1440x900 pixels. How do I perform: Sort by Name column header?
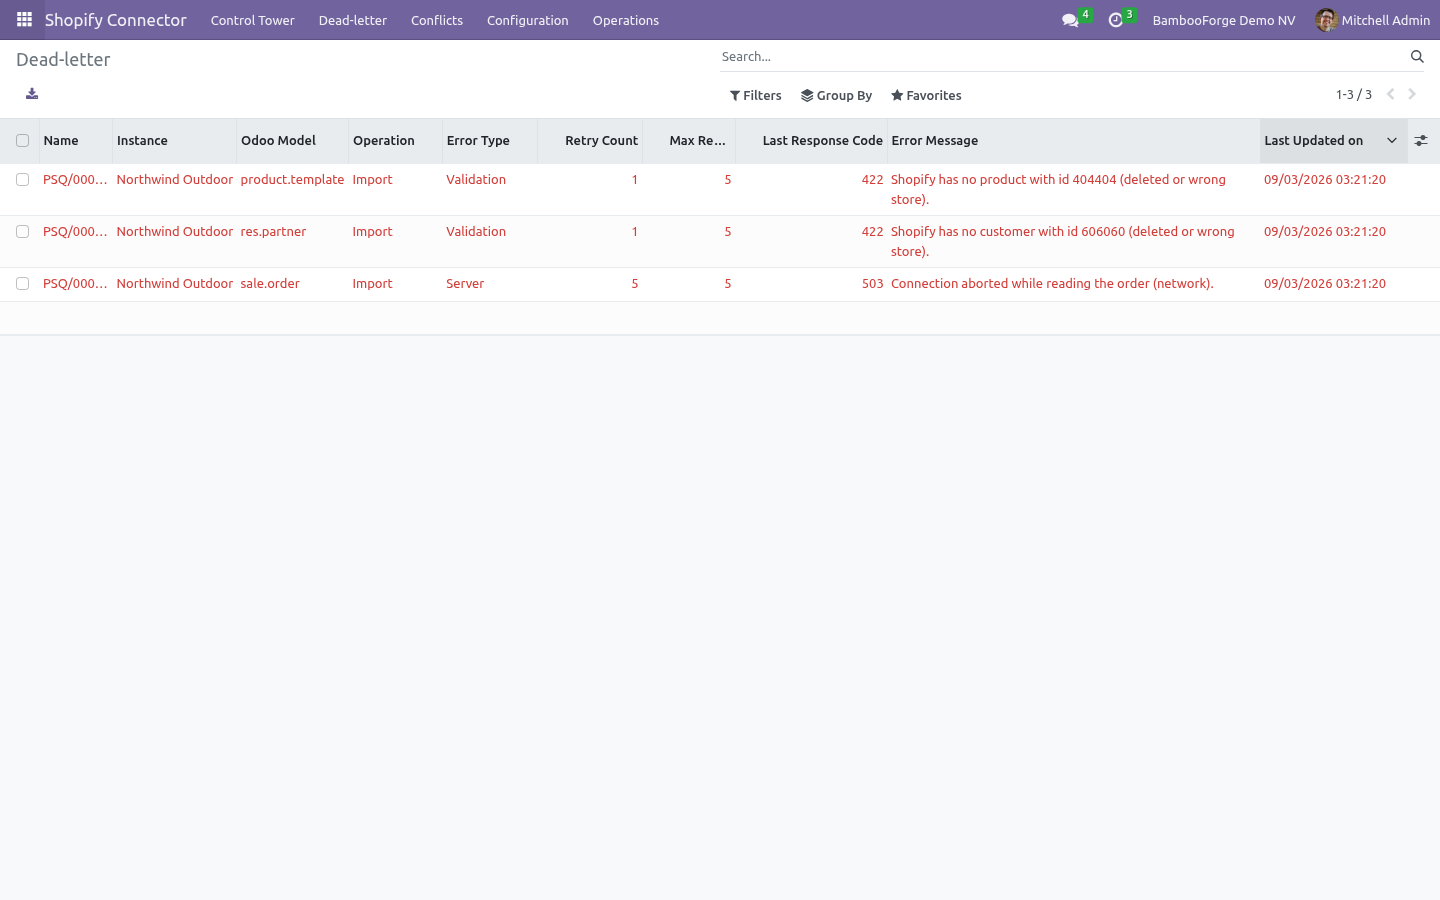coord(76,141)
